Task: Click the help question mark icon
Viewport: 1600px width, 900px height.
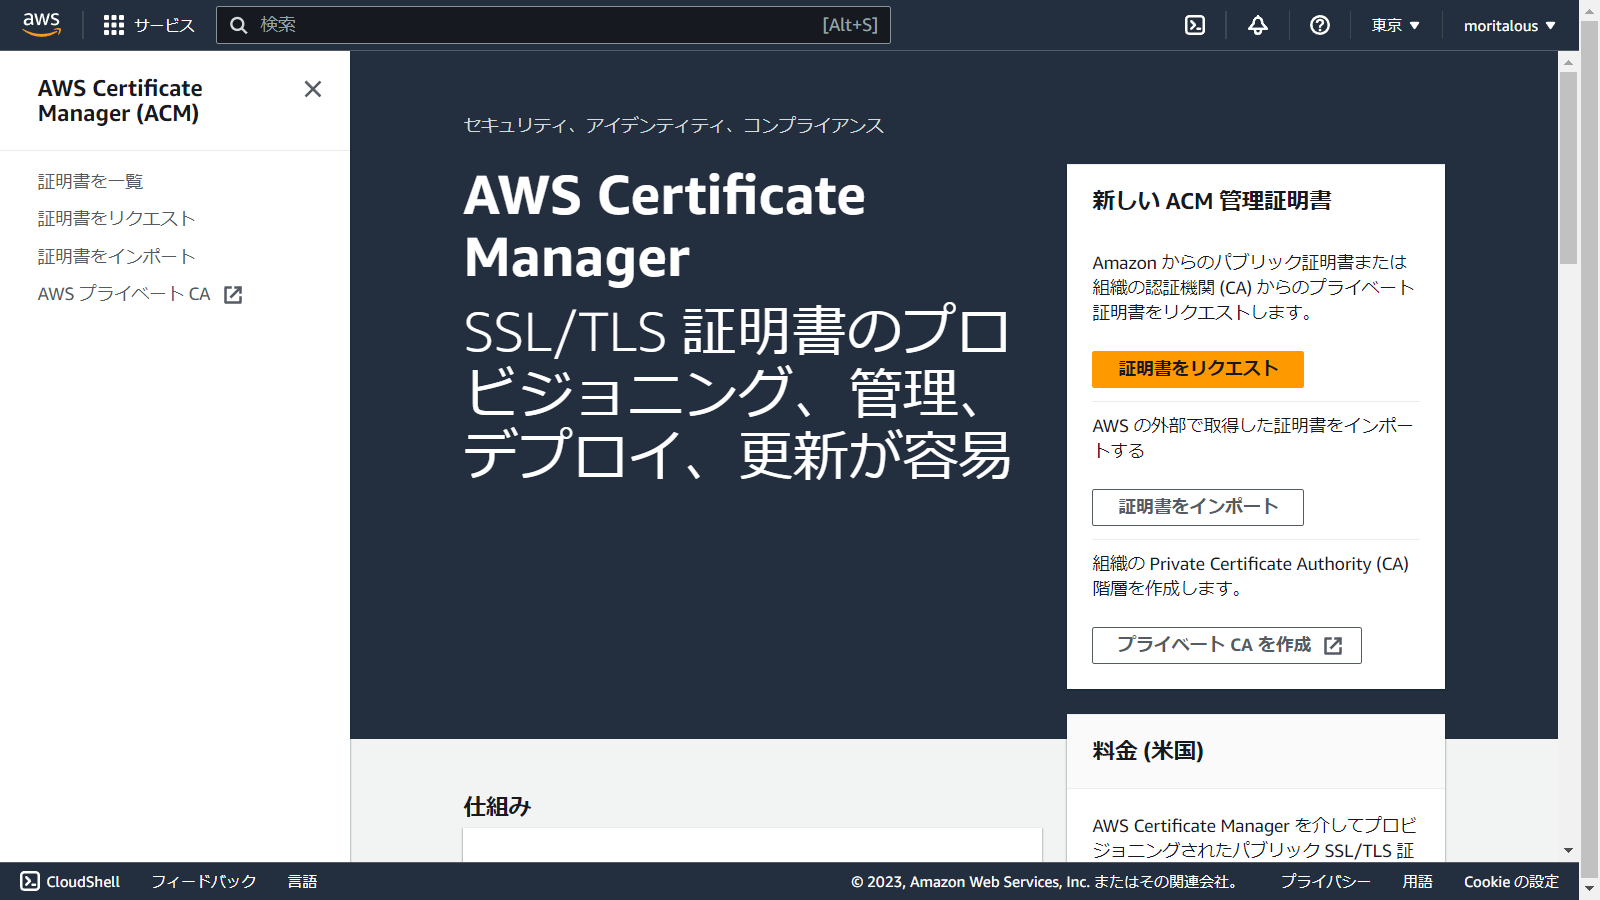Action: (x=1319, y=25)
